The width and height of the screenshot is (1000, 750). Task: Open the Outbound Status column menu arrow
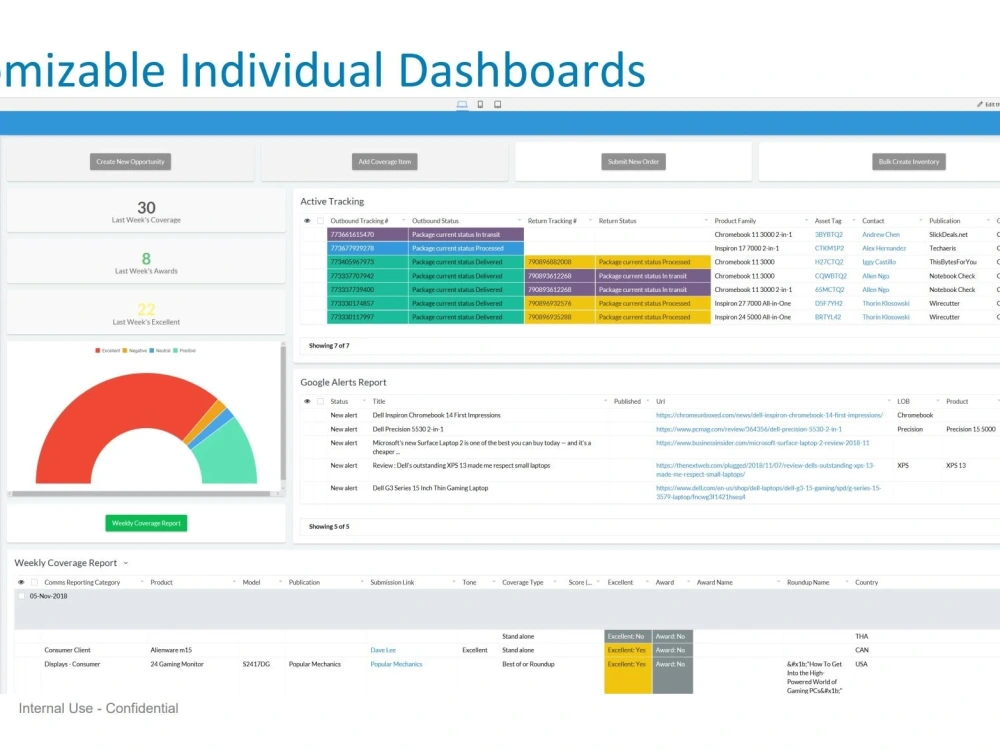519,221
